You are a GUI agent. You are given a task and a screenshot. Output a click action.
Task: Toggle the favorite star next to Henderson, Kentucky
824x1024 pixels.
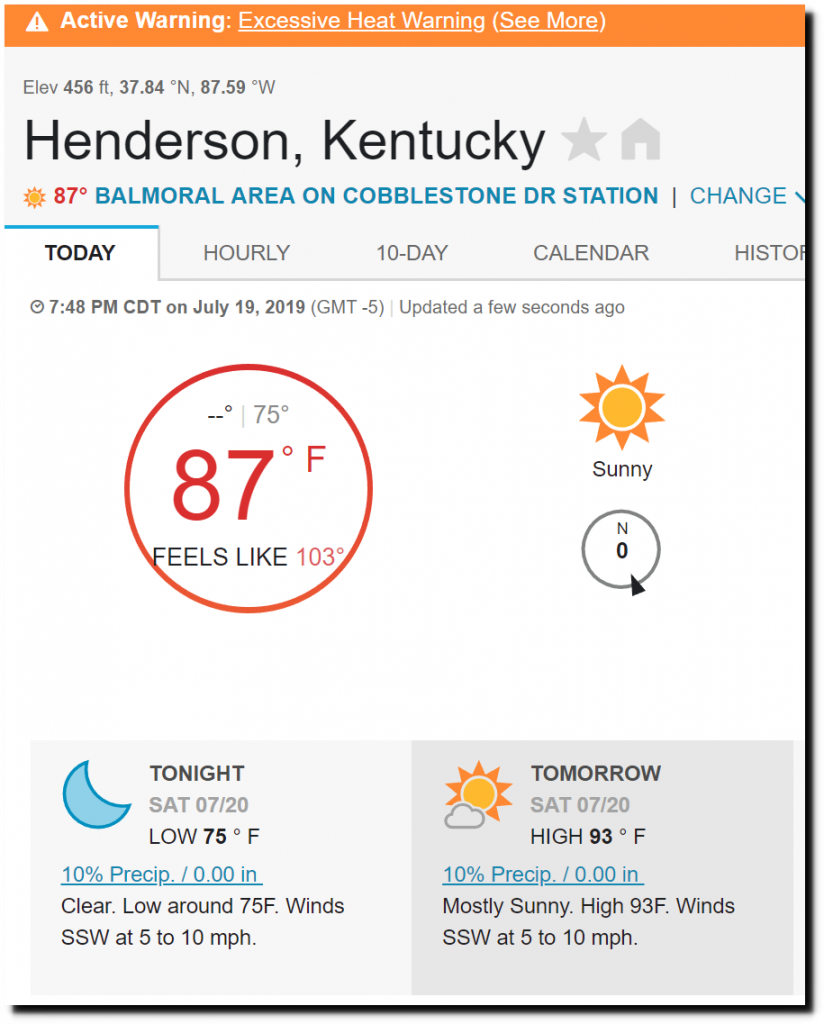click(584, 140)
